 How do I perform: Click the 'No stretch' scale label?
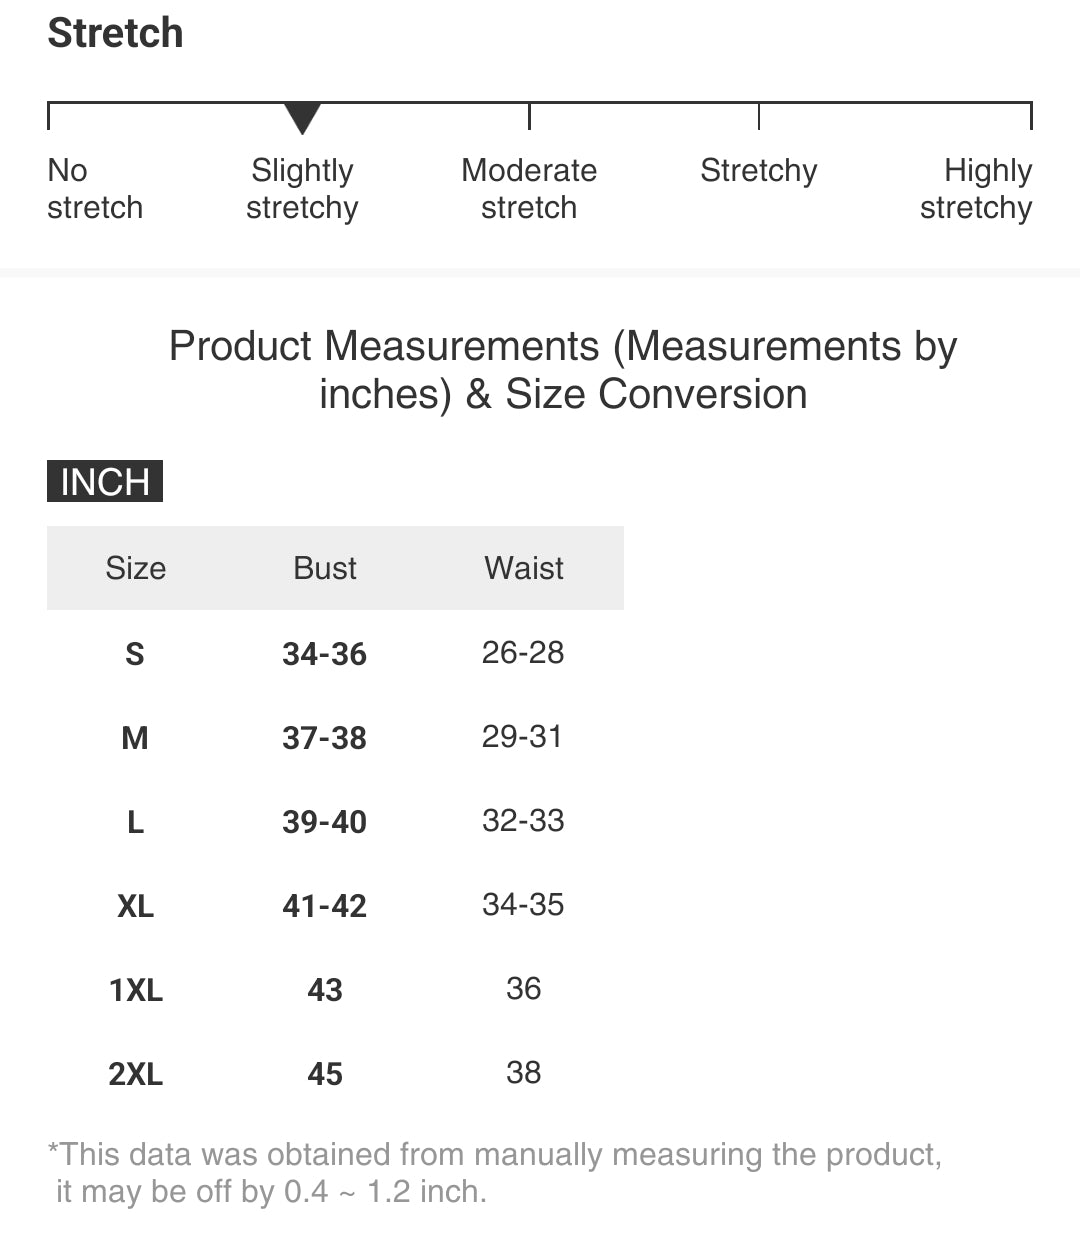(x=95, y=189)
